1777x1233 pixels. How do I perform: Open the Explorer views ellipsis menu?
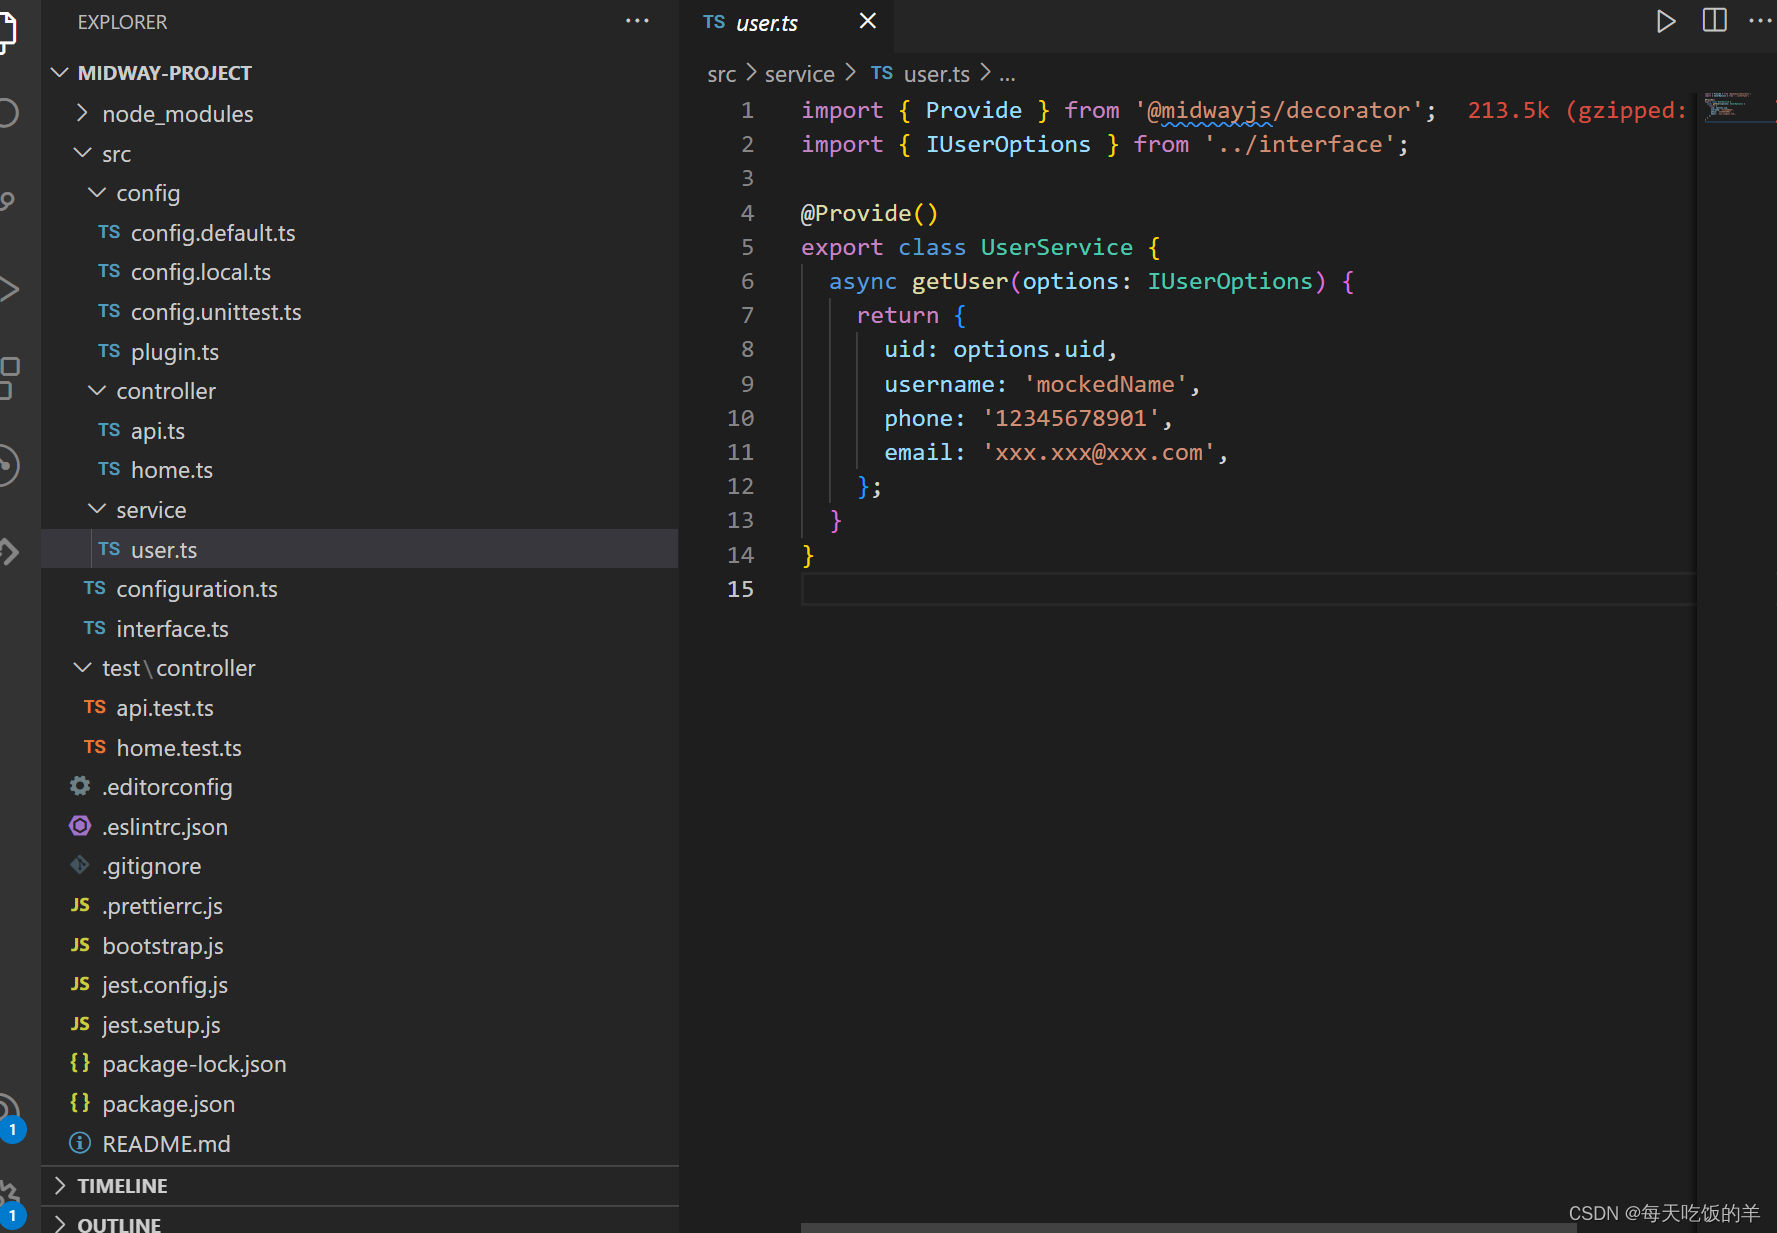coord(637,21)
